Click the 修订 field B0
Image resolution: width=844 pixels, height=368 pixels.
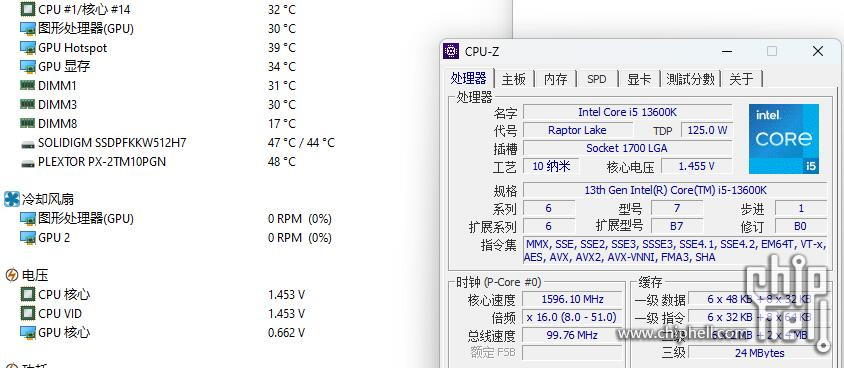(x=800, y=226)
